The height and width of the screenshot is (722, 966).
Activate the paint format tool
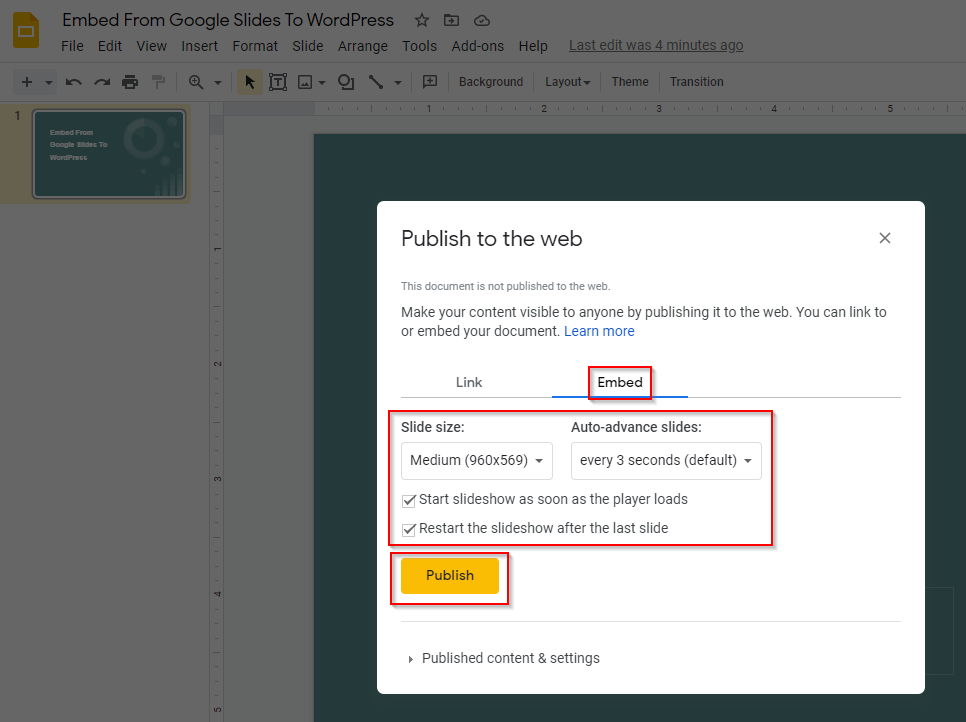coord(158,82)
